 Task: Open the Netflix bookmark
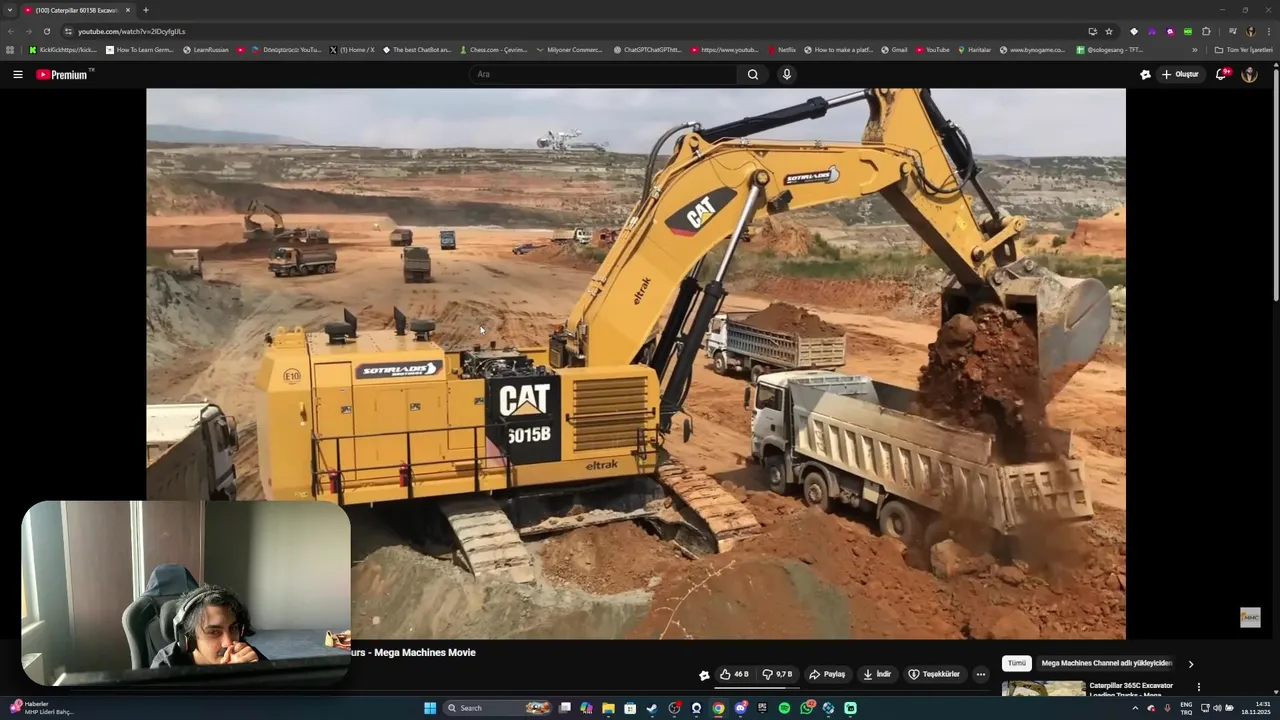781,49
